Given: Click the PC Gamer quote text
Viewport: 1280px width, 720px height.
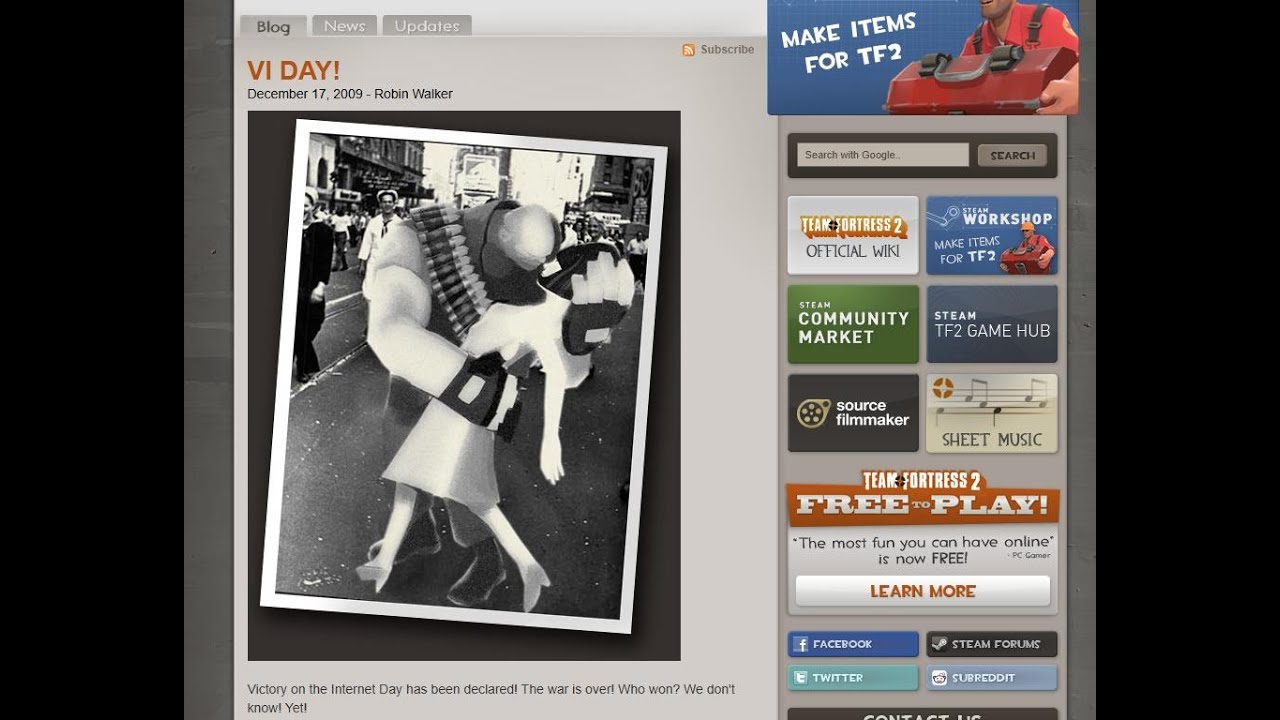Looking at the screenshot, I should pos(922,550).
